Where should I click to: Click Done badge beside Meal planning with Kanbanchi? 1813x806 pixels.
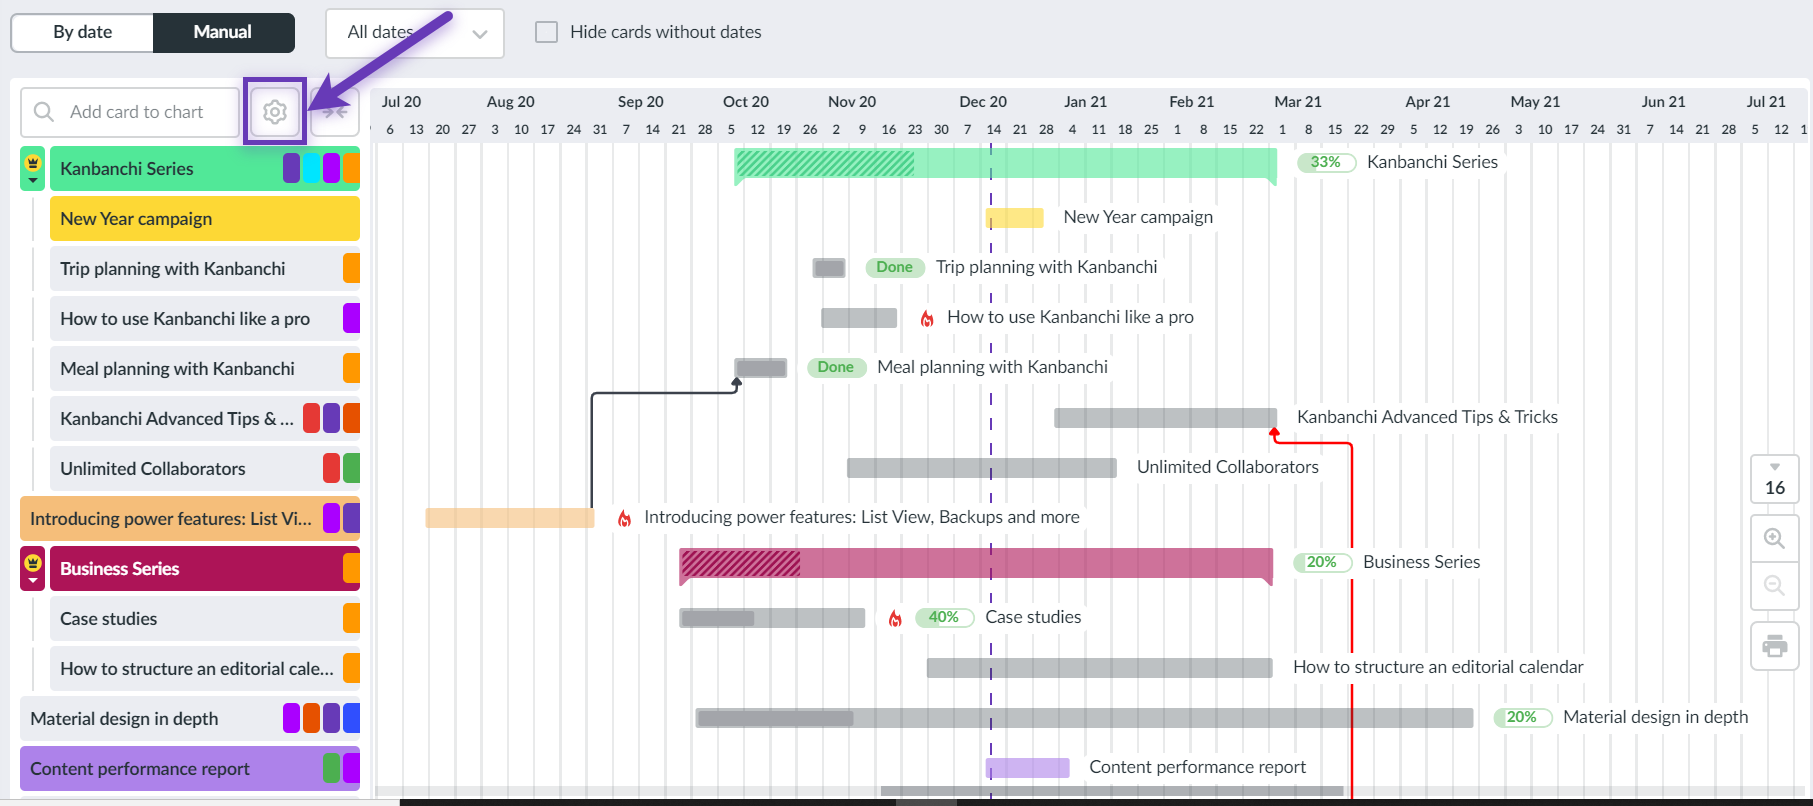[836, 367]
